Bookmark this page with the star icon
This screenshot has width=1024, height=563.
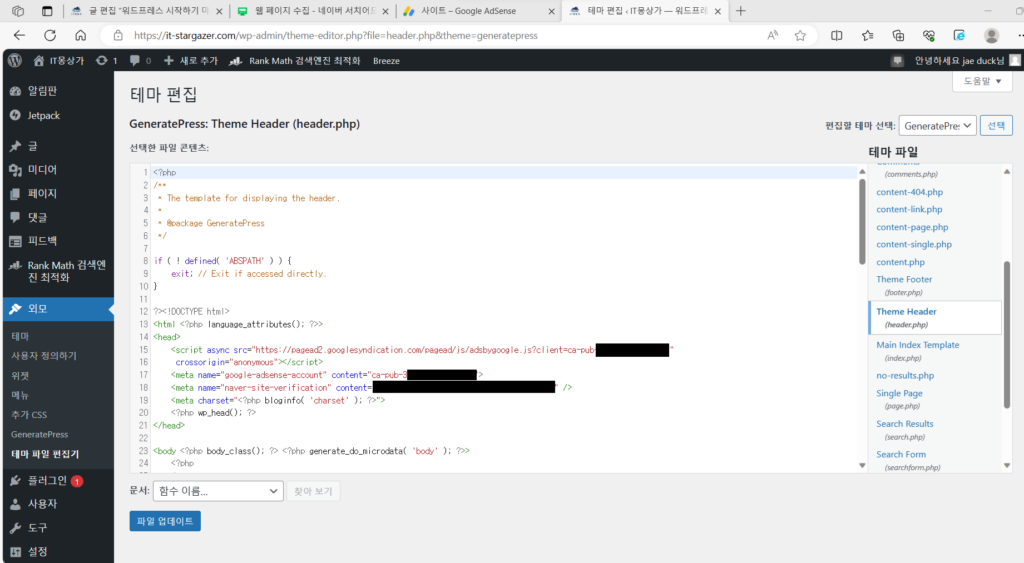tap(800, 35)
